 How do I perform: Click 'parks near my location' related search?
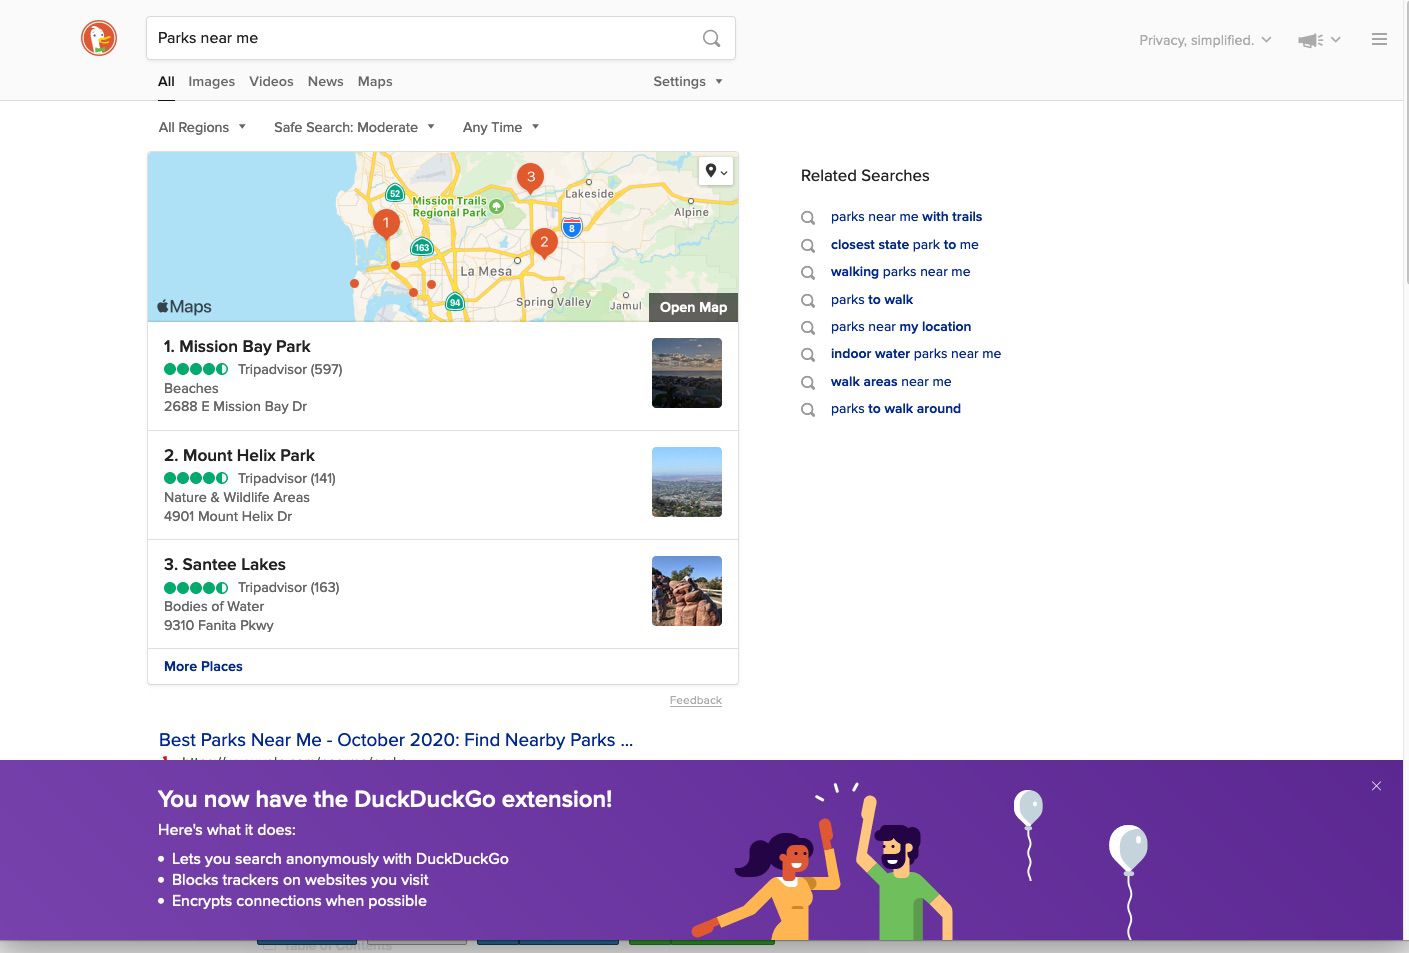click(901, 326)
